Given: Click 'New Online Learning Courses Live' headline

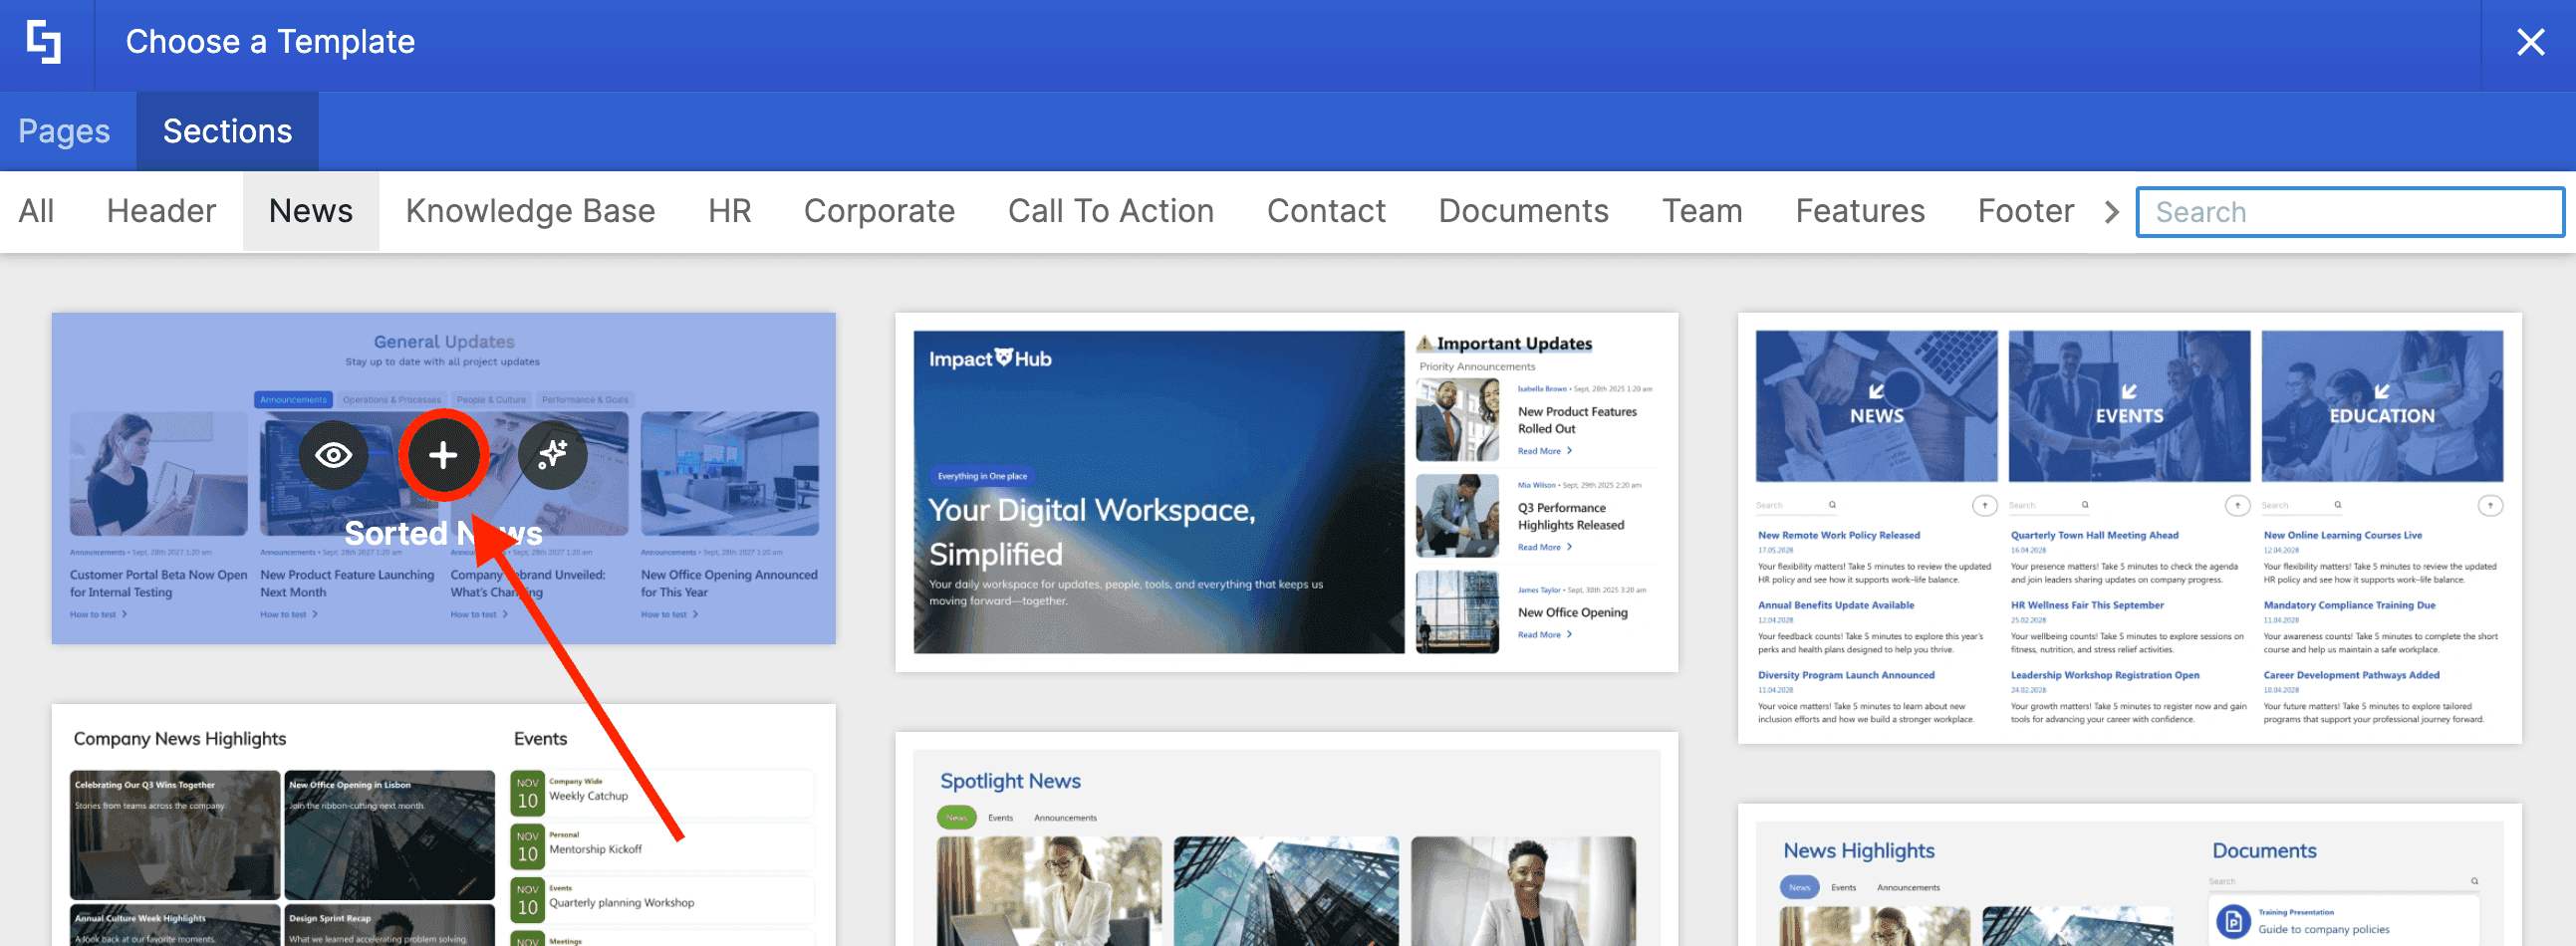Looking at the screenshot, I should pos(2342,535).
